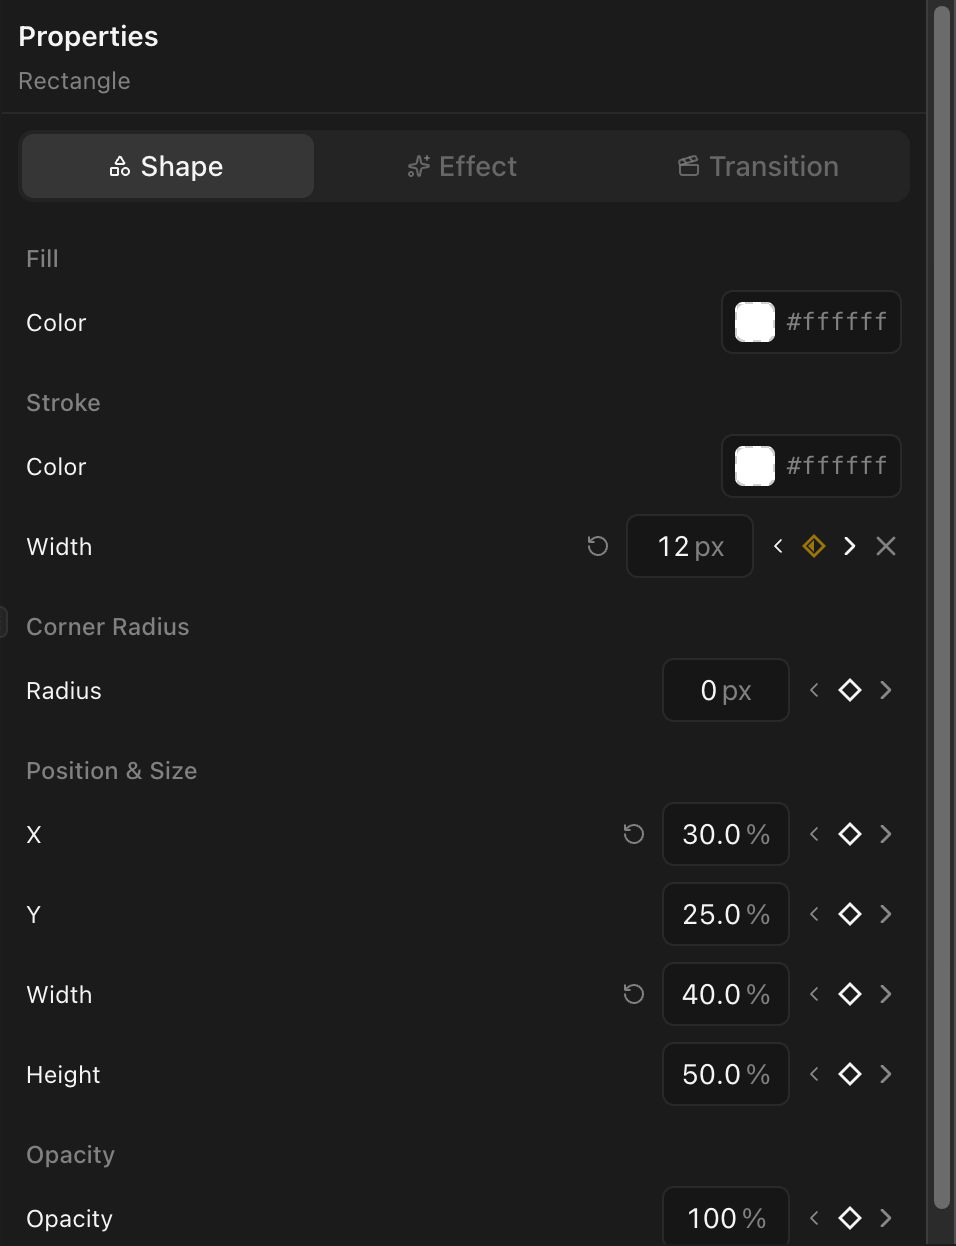956x1246 pixels.
Task: Toggle a keyframe on the Radius property
Action: pos(849,690)
